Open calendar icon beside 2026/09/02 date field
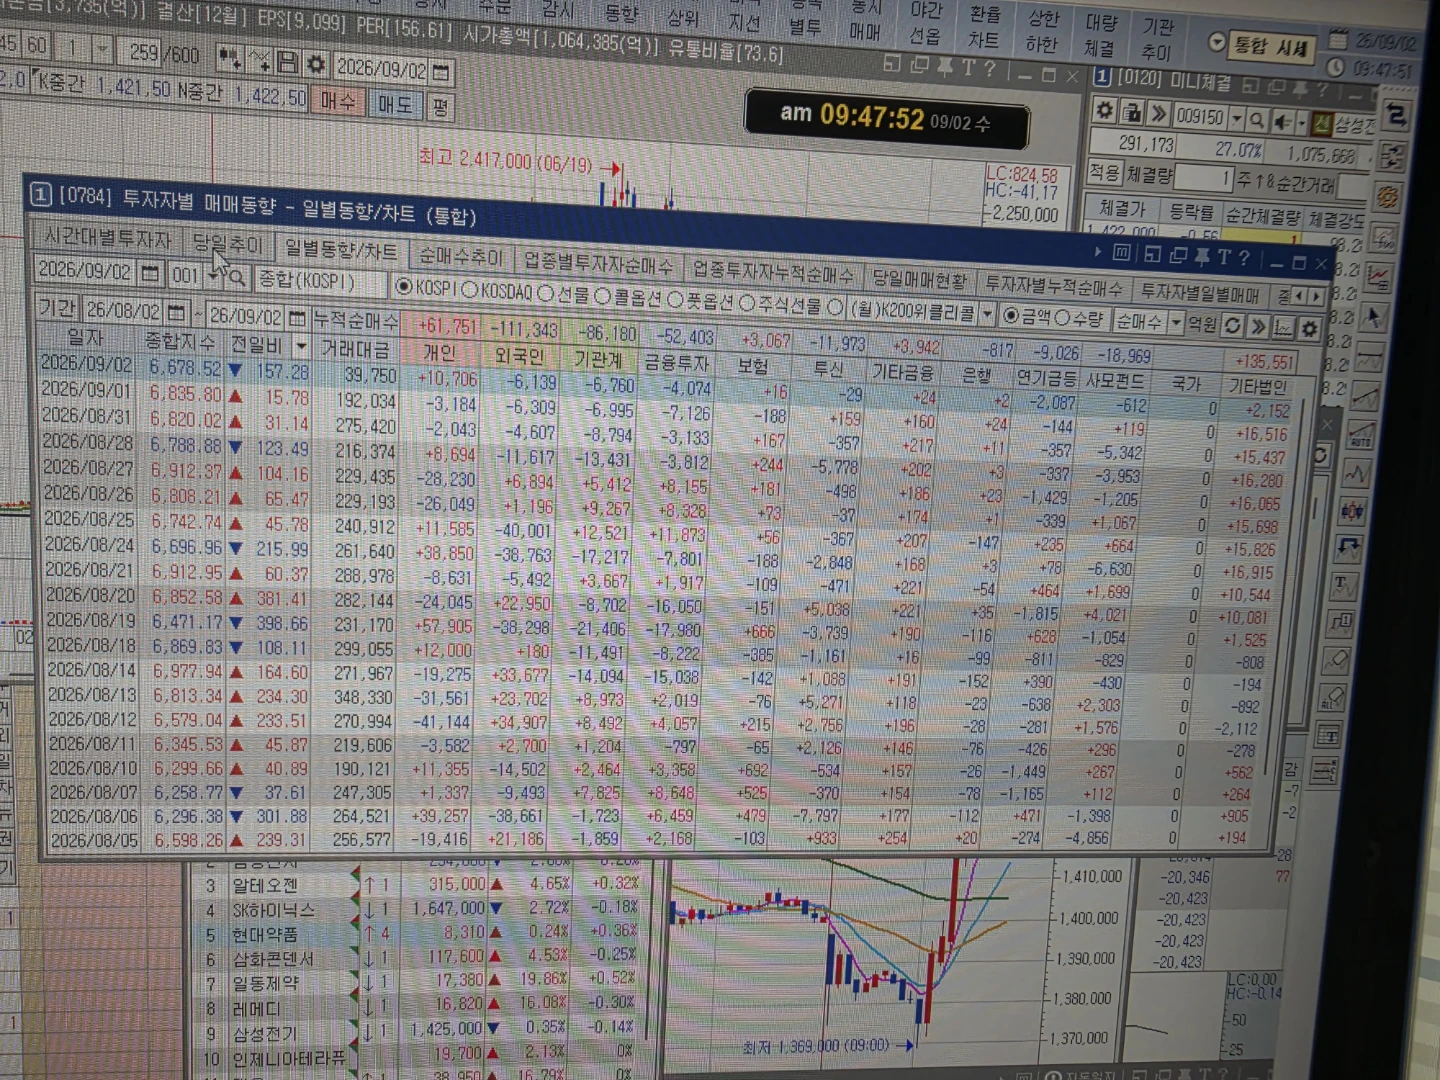1440x1080 pixels. pyautogui.click(x=150, y=273)
